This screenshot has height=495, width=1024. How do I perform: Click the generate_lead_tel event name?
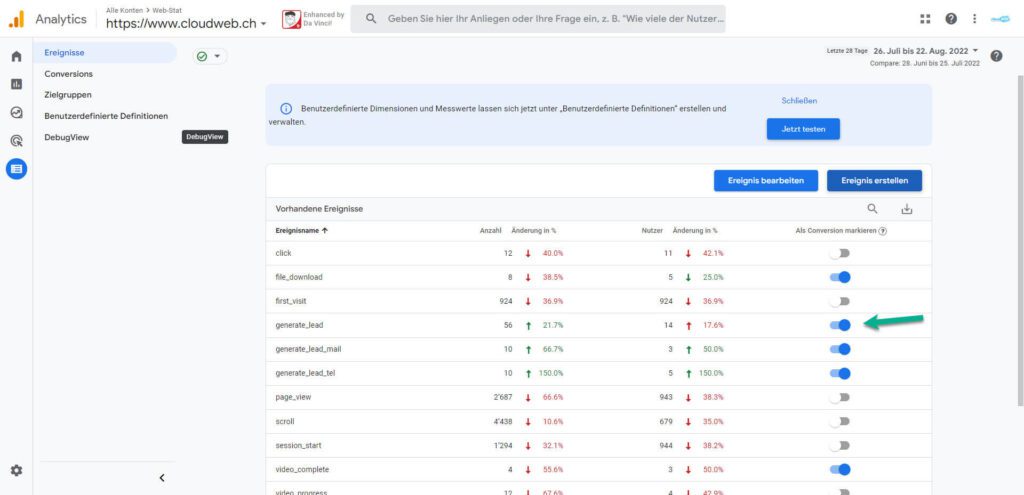point(306,373)
